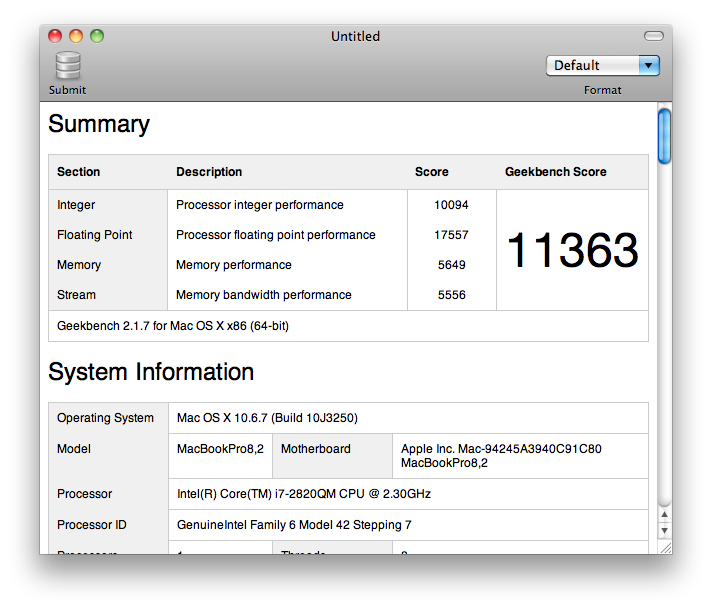Click the Intel Core i7-2820QM processor value
712x609 pixels.
(304, 494)
